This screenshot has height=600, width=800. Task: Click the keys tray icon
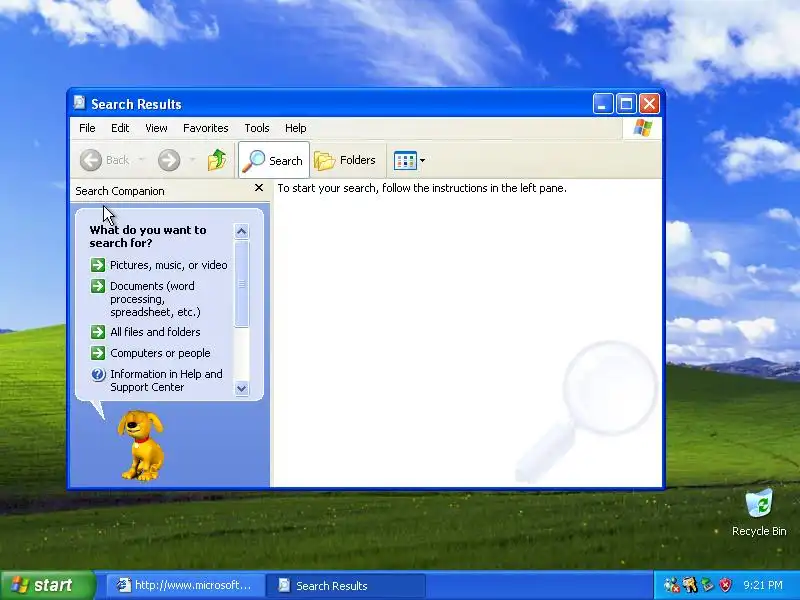point(690,585)
